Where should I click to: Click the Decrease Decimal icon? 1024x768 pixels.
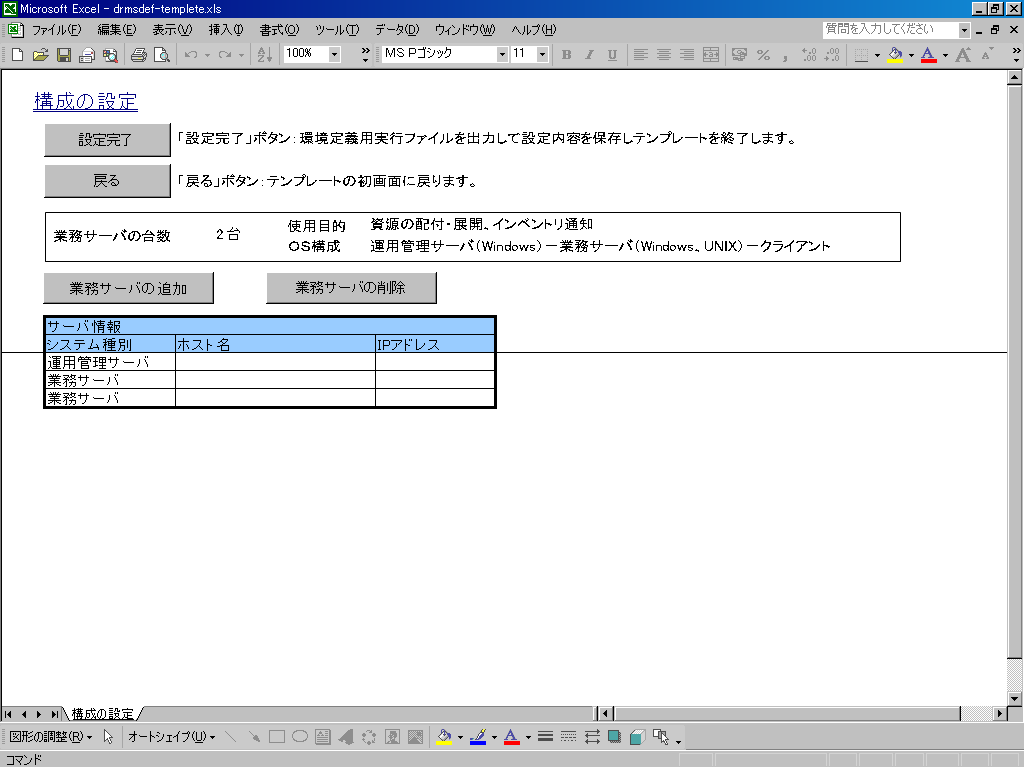832,55
